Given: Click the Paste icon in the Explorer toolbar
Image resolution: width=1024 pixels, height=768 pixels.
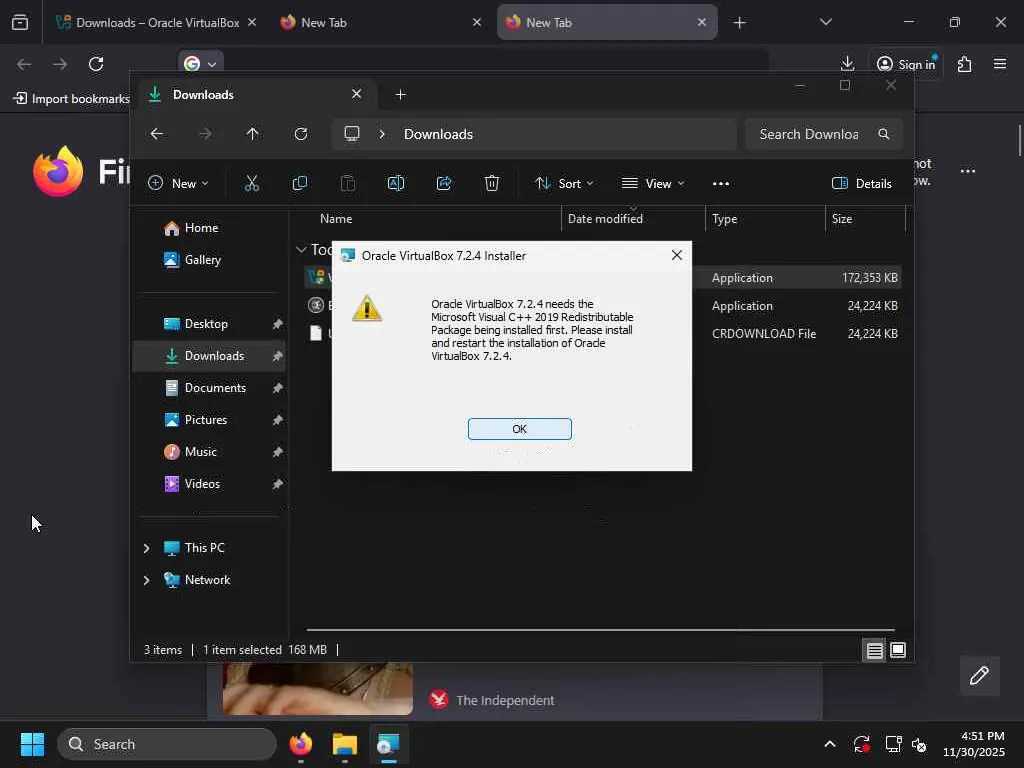Looking at the screenshot, I should coord(348,184).
